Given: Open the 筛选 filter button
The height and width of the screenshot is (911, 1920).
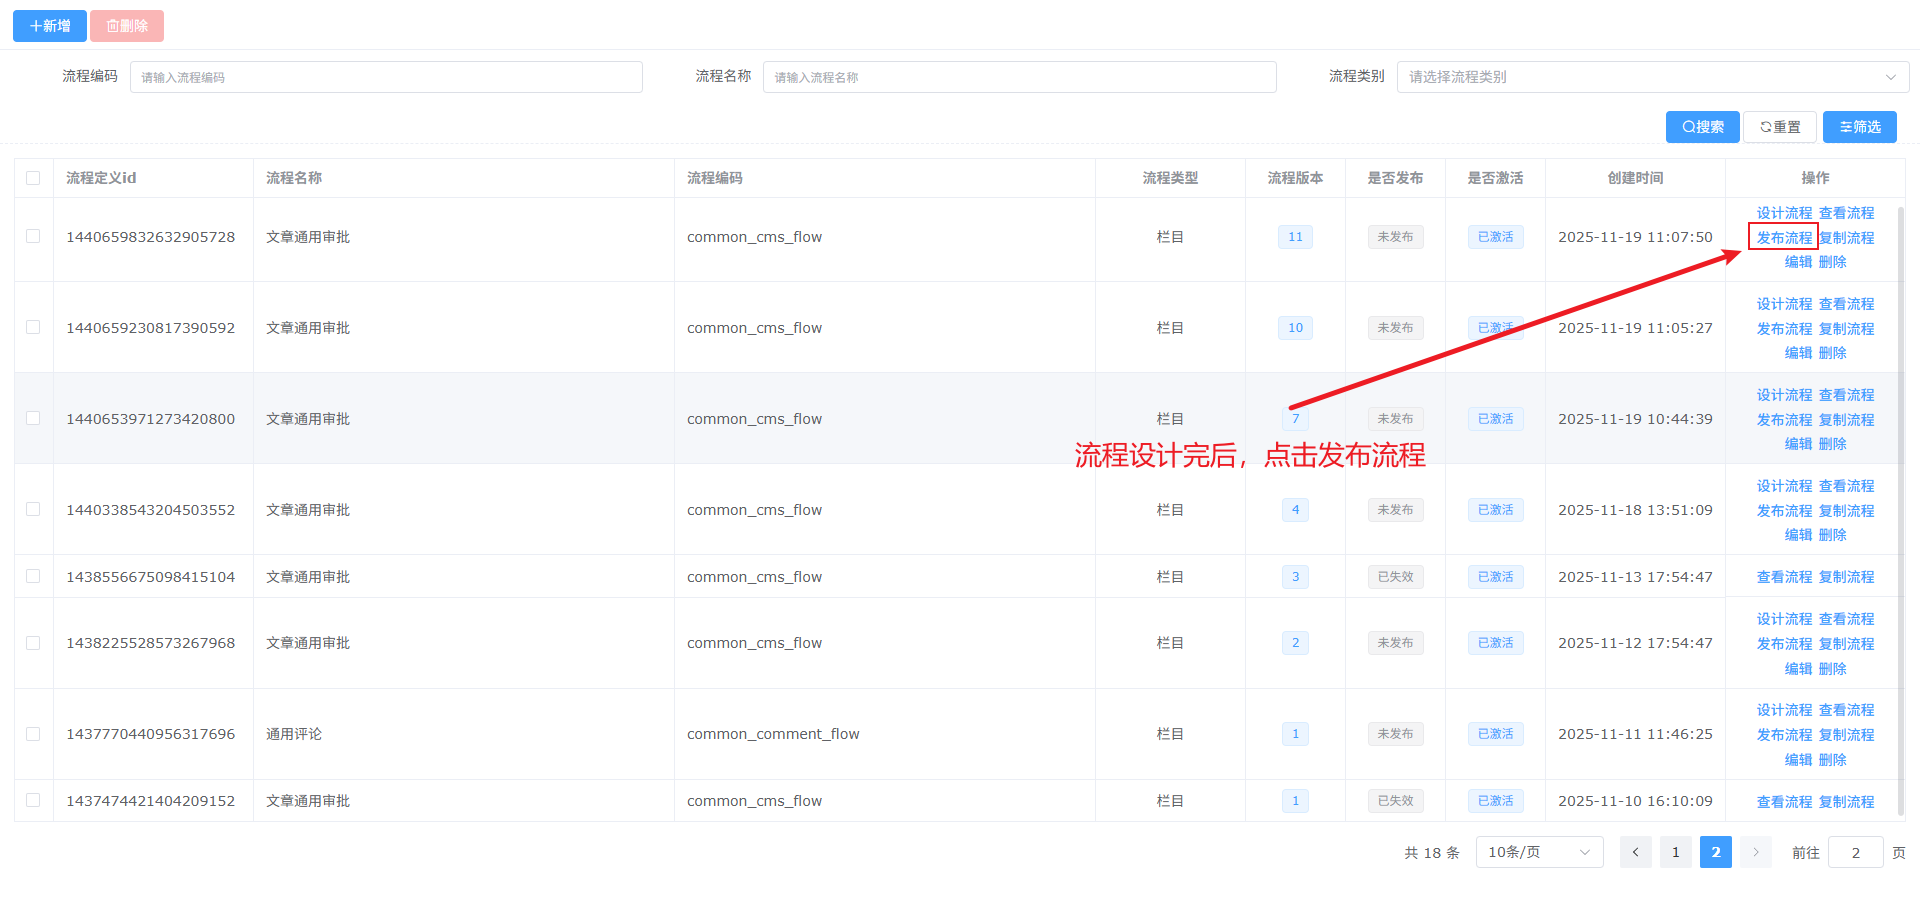Looking at the screenshot, I should 1859,127.
